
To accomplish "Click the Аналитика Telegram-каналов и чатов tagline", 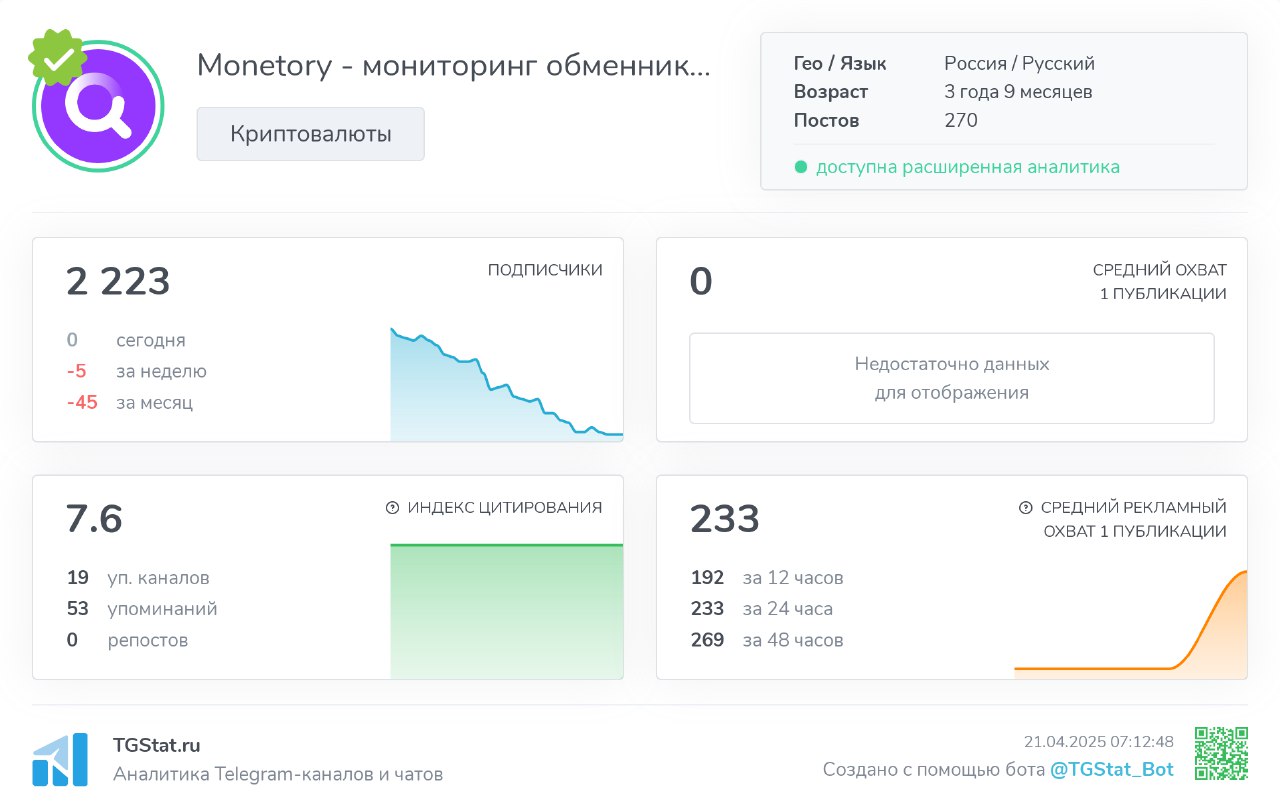I will [x=278, y=775].
